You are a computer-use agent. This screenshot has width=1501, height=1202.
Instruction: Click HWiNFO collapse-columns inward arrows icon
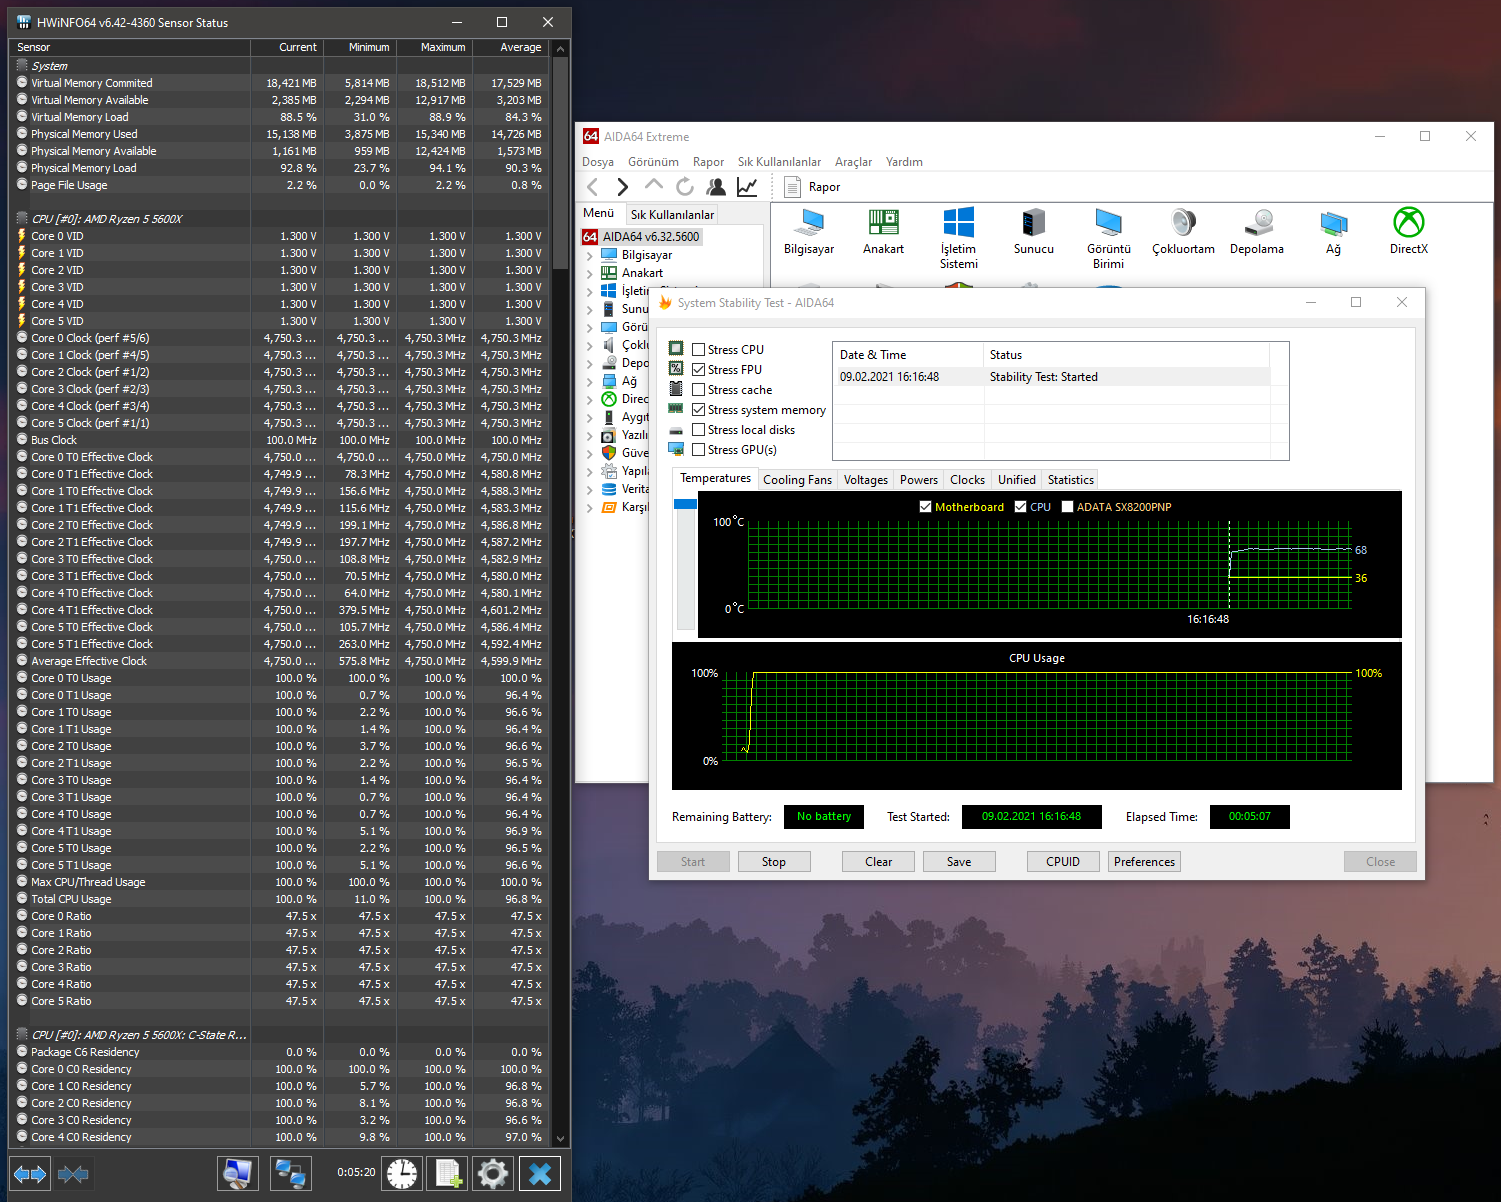(x=73, y=1173)
